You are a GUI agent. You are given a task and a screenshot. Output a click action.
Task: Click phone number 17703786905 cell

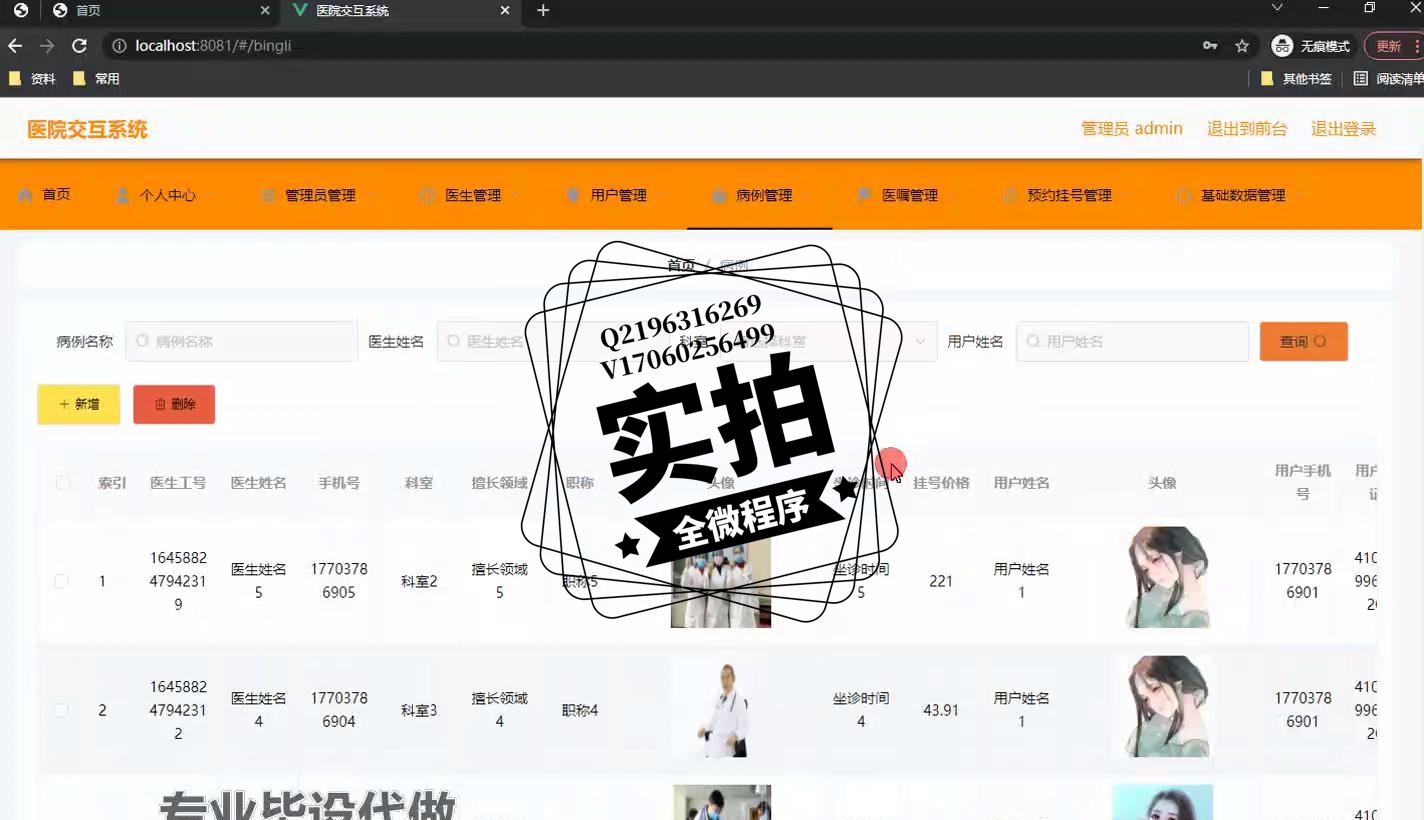[x=339, y=581]
